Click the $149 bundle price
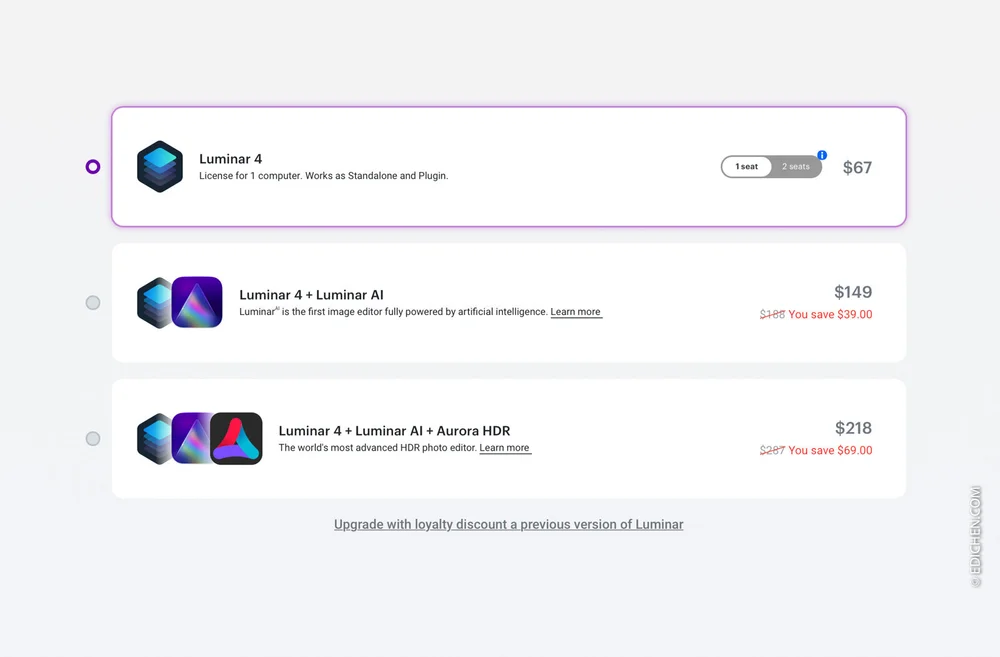Image resolution: width=1000 pixels, height=657 pixels. pyautogui.click(x=853, y=292)
